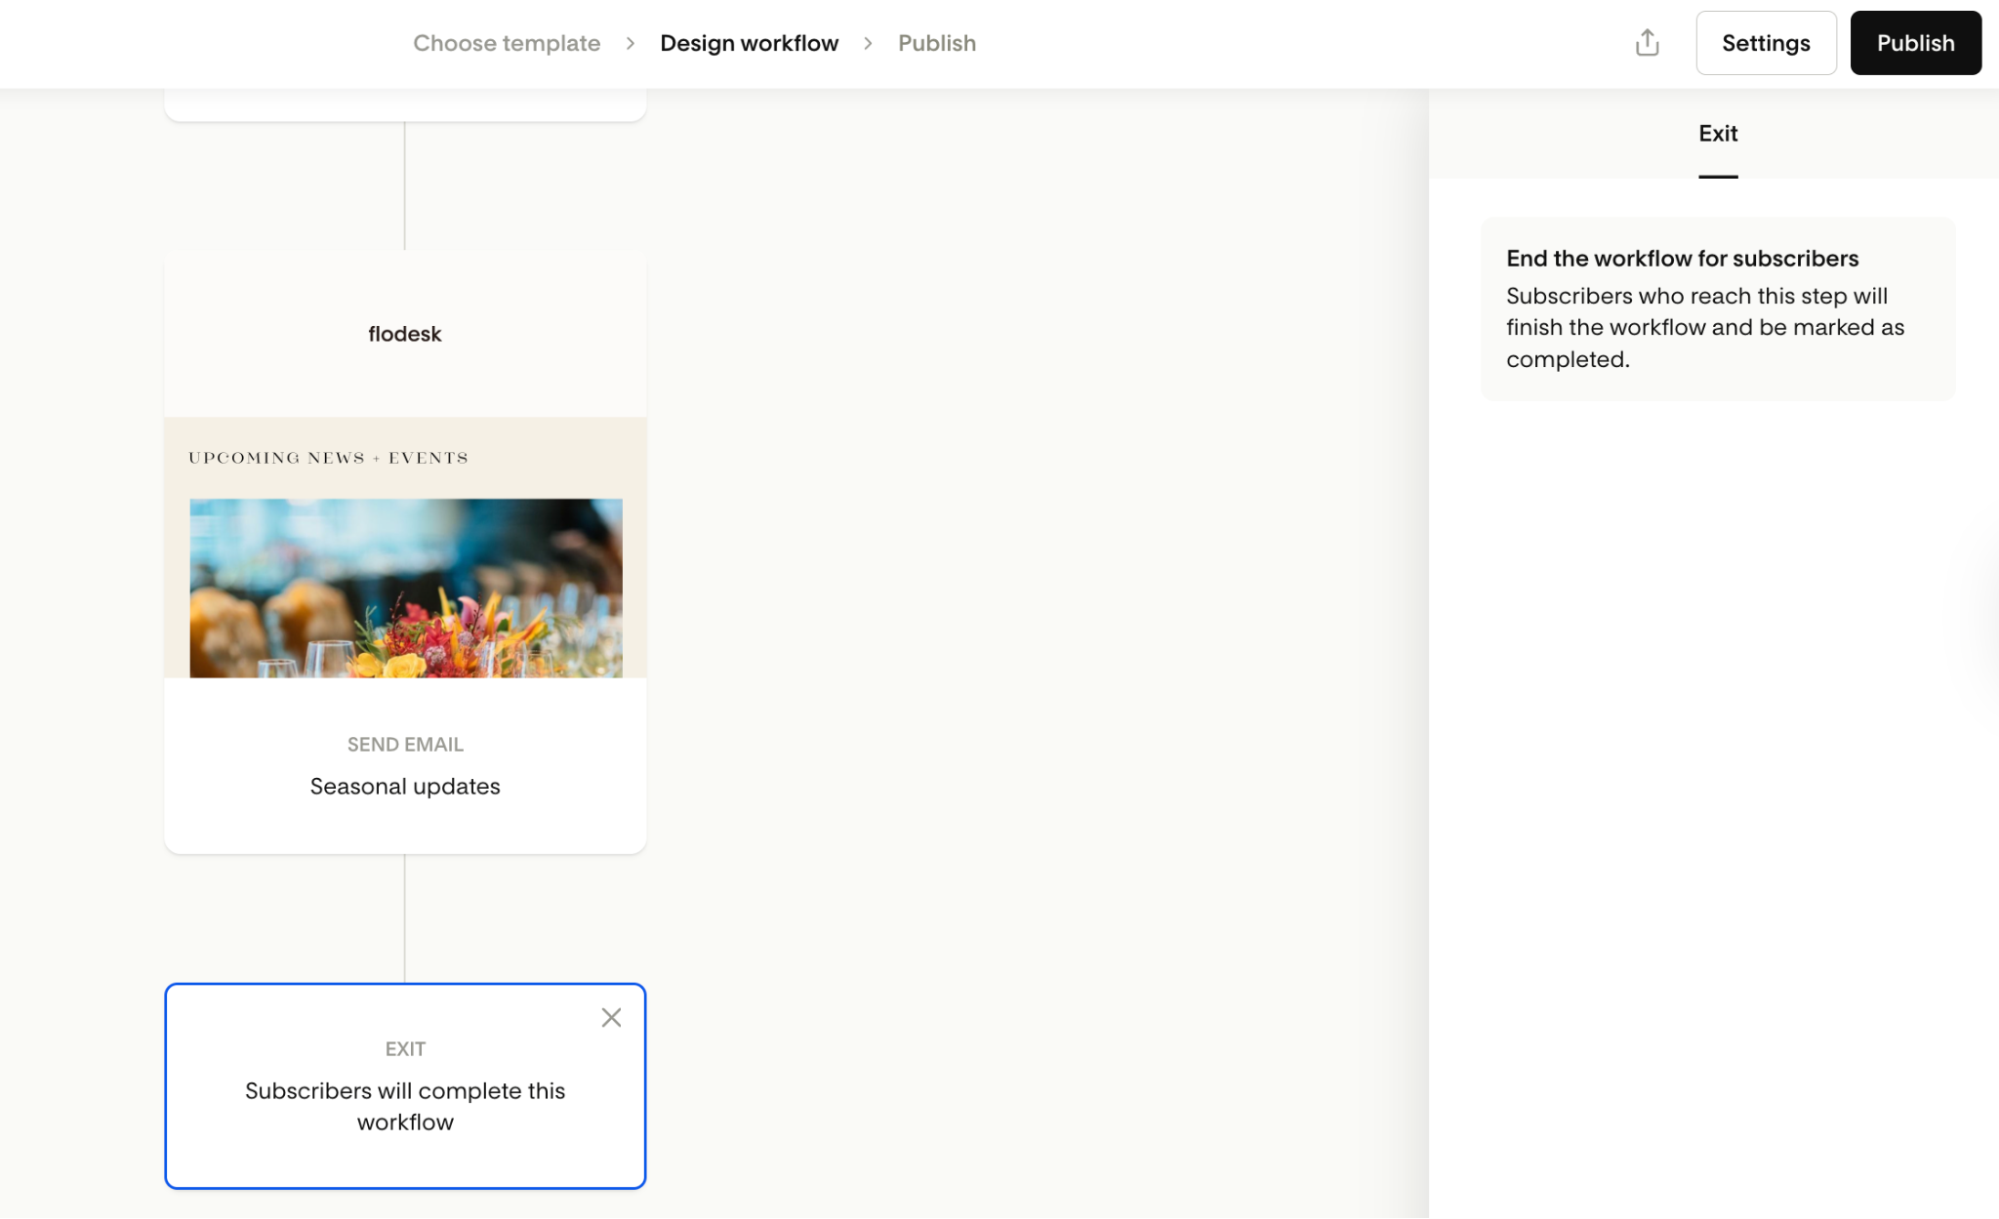Click the EXIT label in bottom card
Screen dimensions: 1999x1219
(404, 1049)
